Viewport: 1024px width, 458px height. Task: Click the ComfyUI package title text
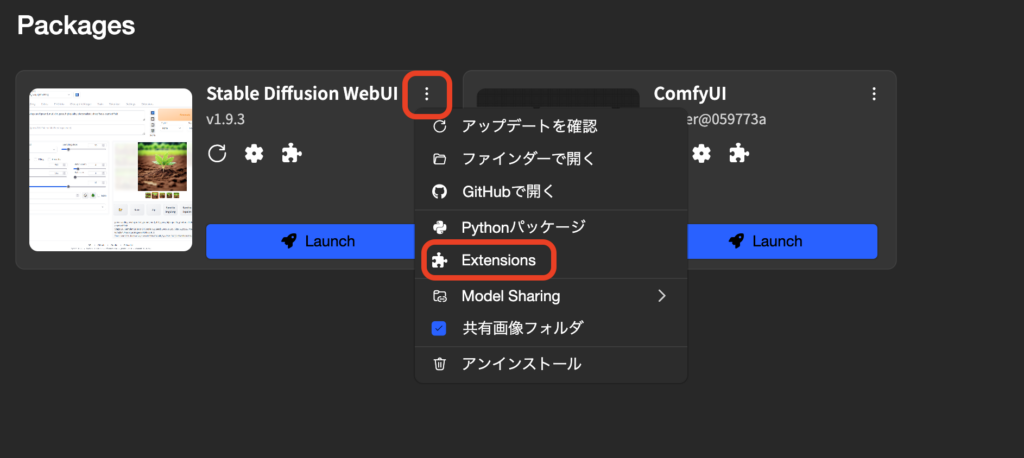click(x=690, y=94)
